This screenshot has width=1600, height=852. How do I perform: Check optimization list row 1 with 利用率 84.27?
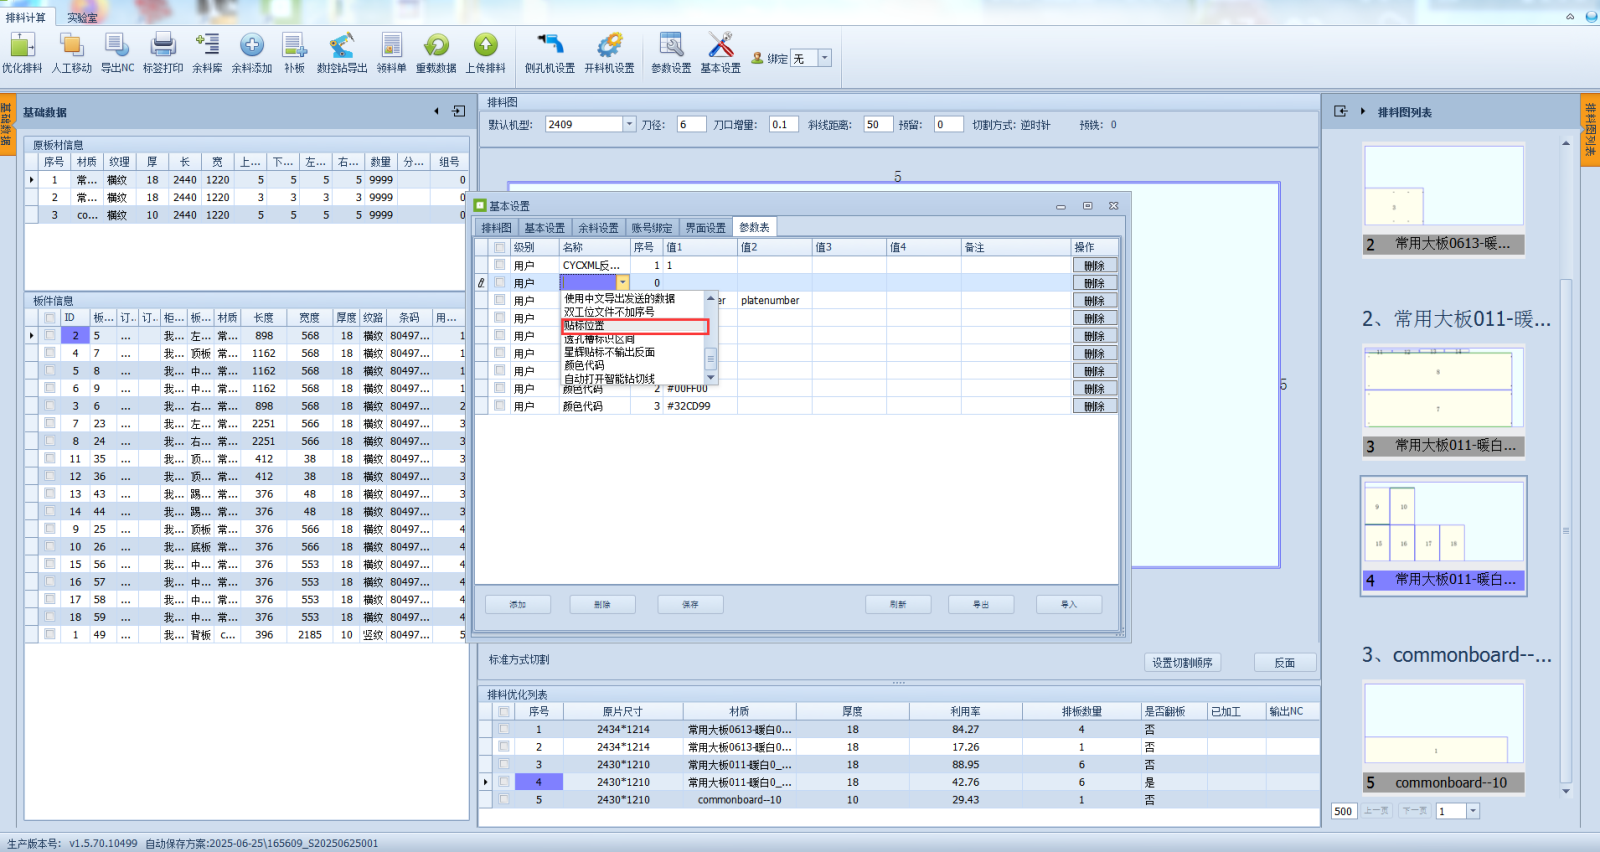click(504, 729)
